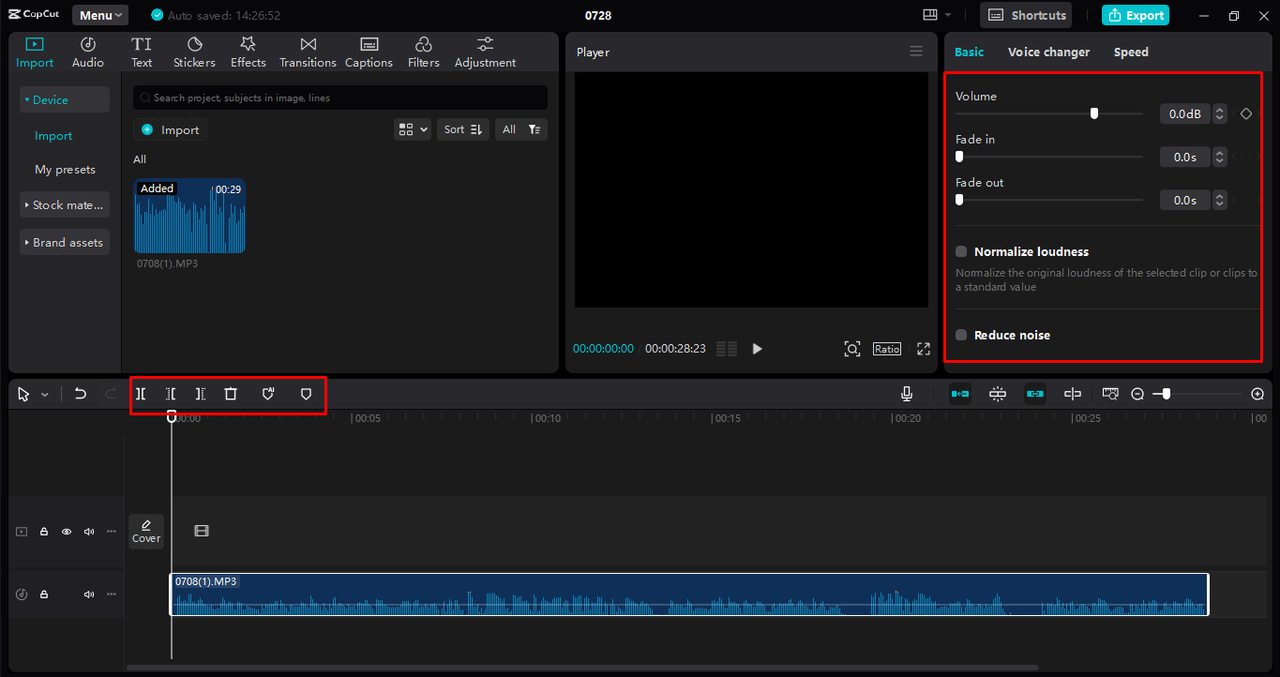Viewport: 1280px width, 677px height.
Task: Select the 0708(1).MP3 media thumbnail
Action: tap(190, 216)
